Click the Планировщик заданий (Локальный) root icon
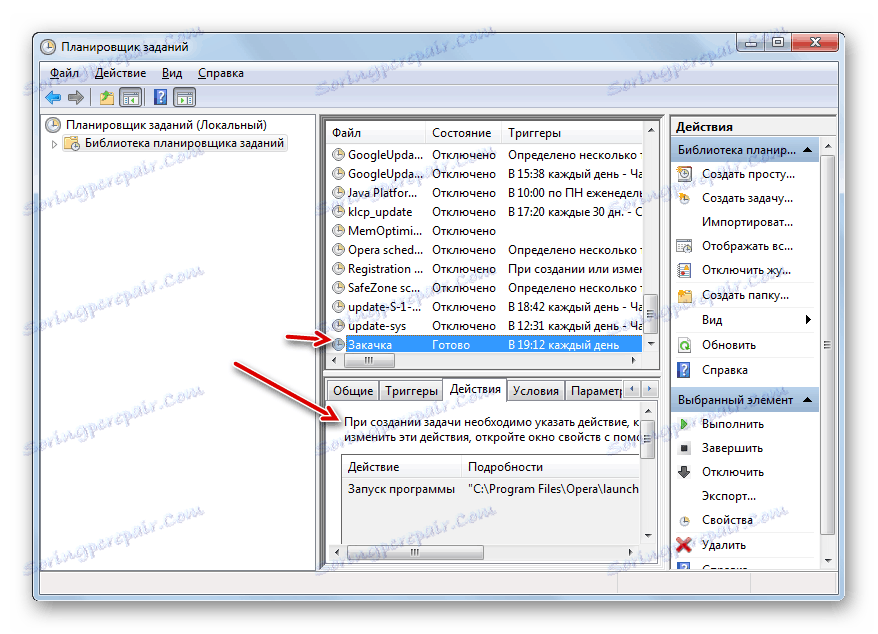This screenshot has width=878, height=634. pos(53,125)
